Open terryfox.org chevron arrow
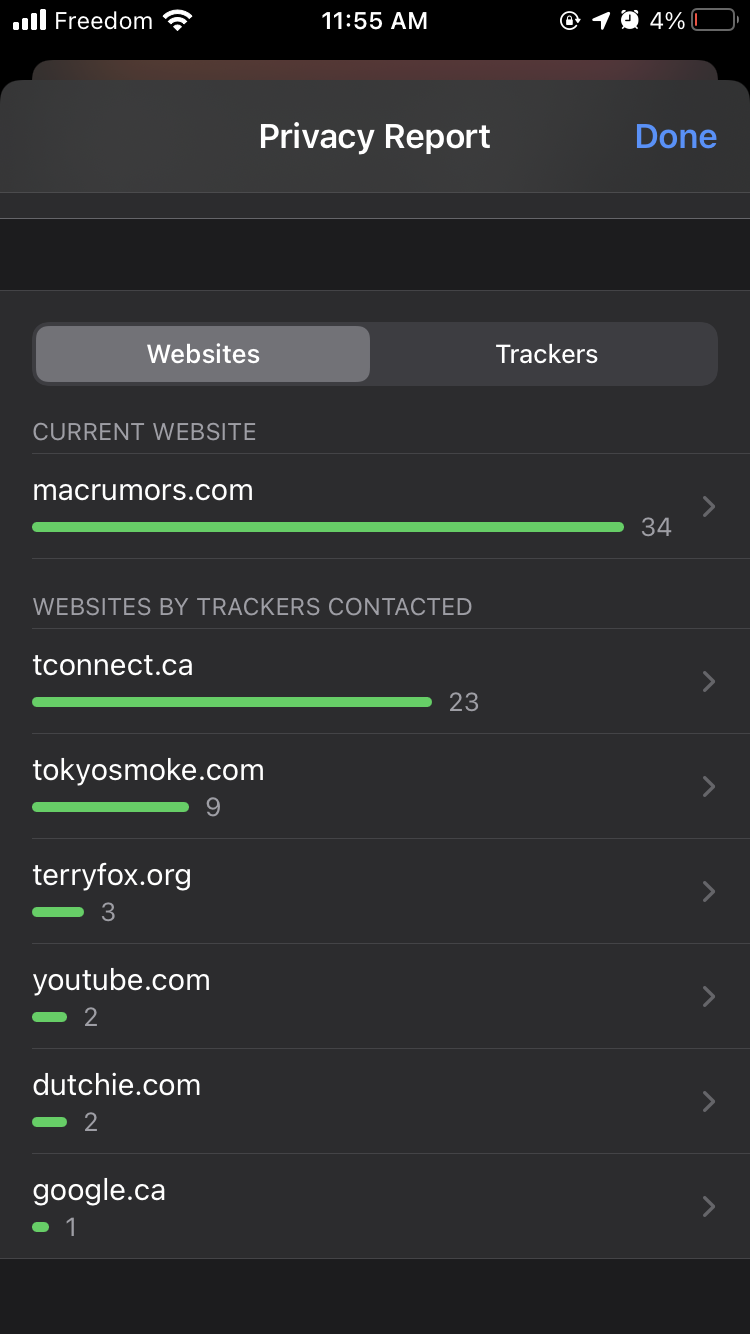 coord(709,892)
